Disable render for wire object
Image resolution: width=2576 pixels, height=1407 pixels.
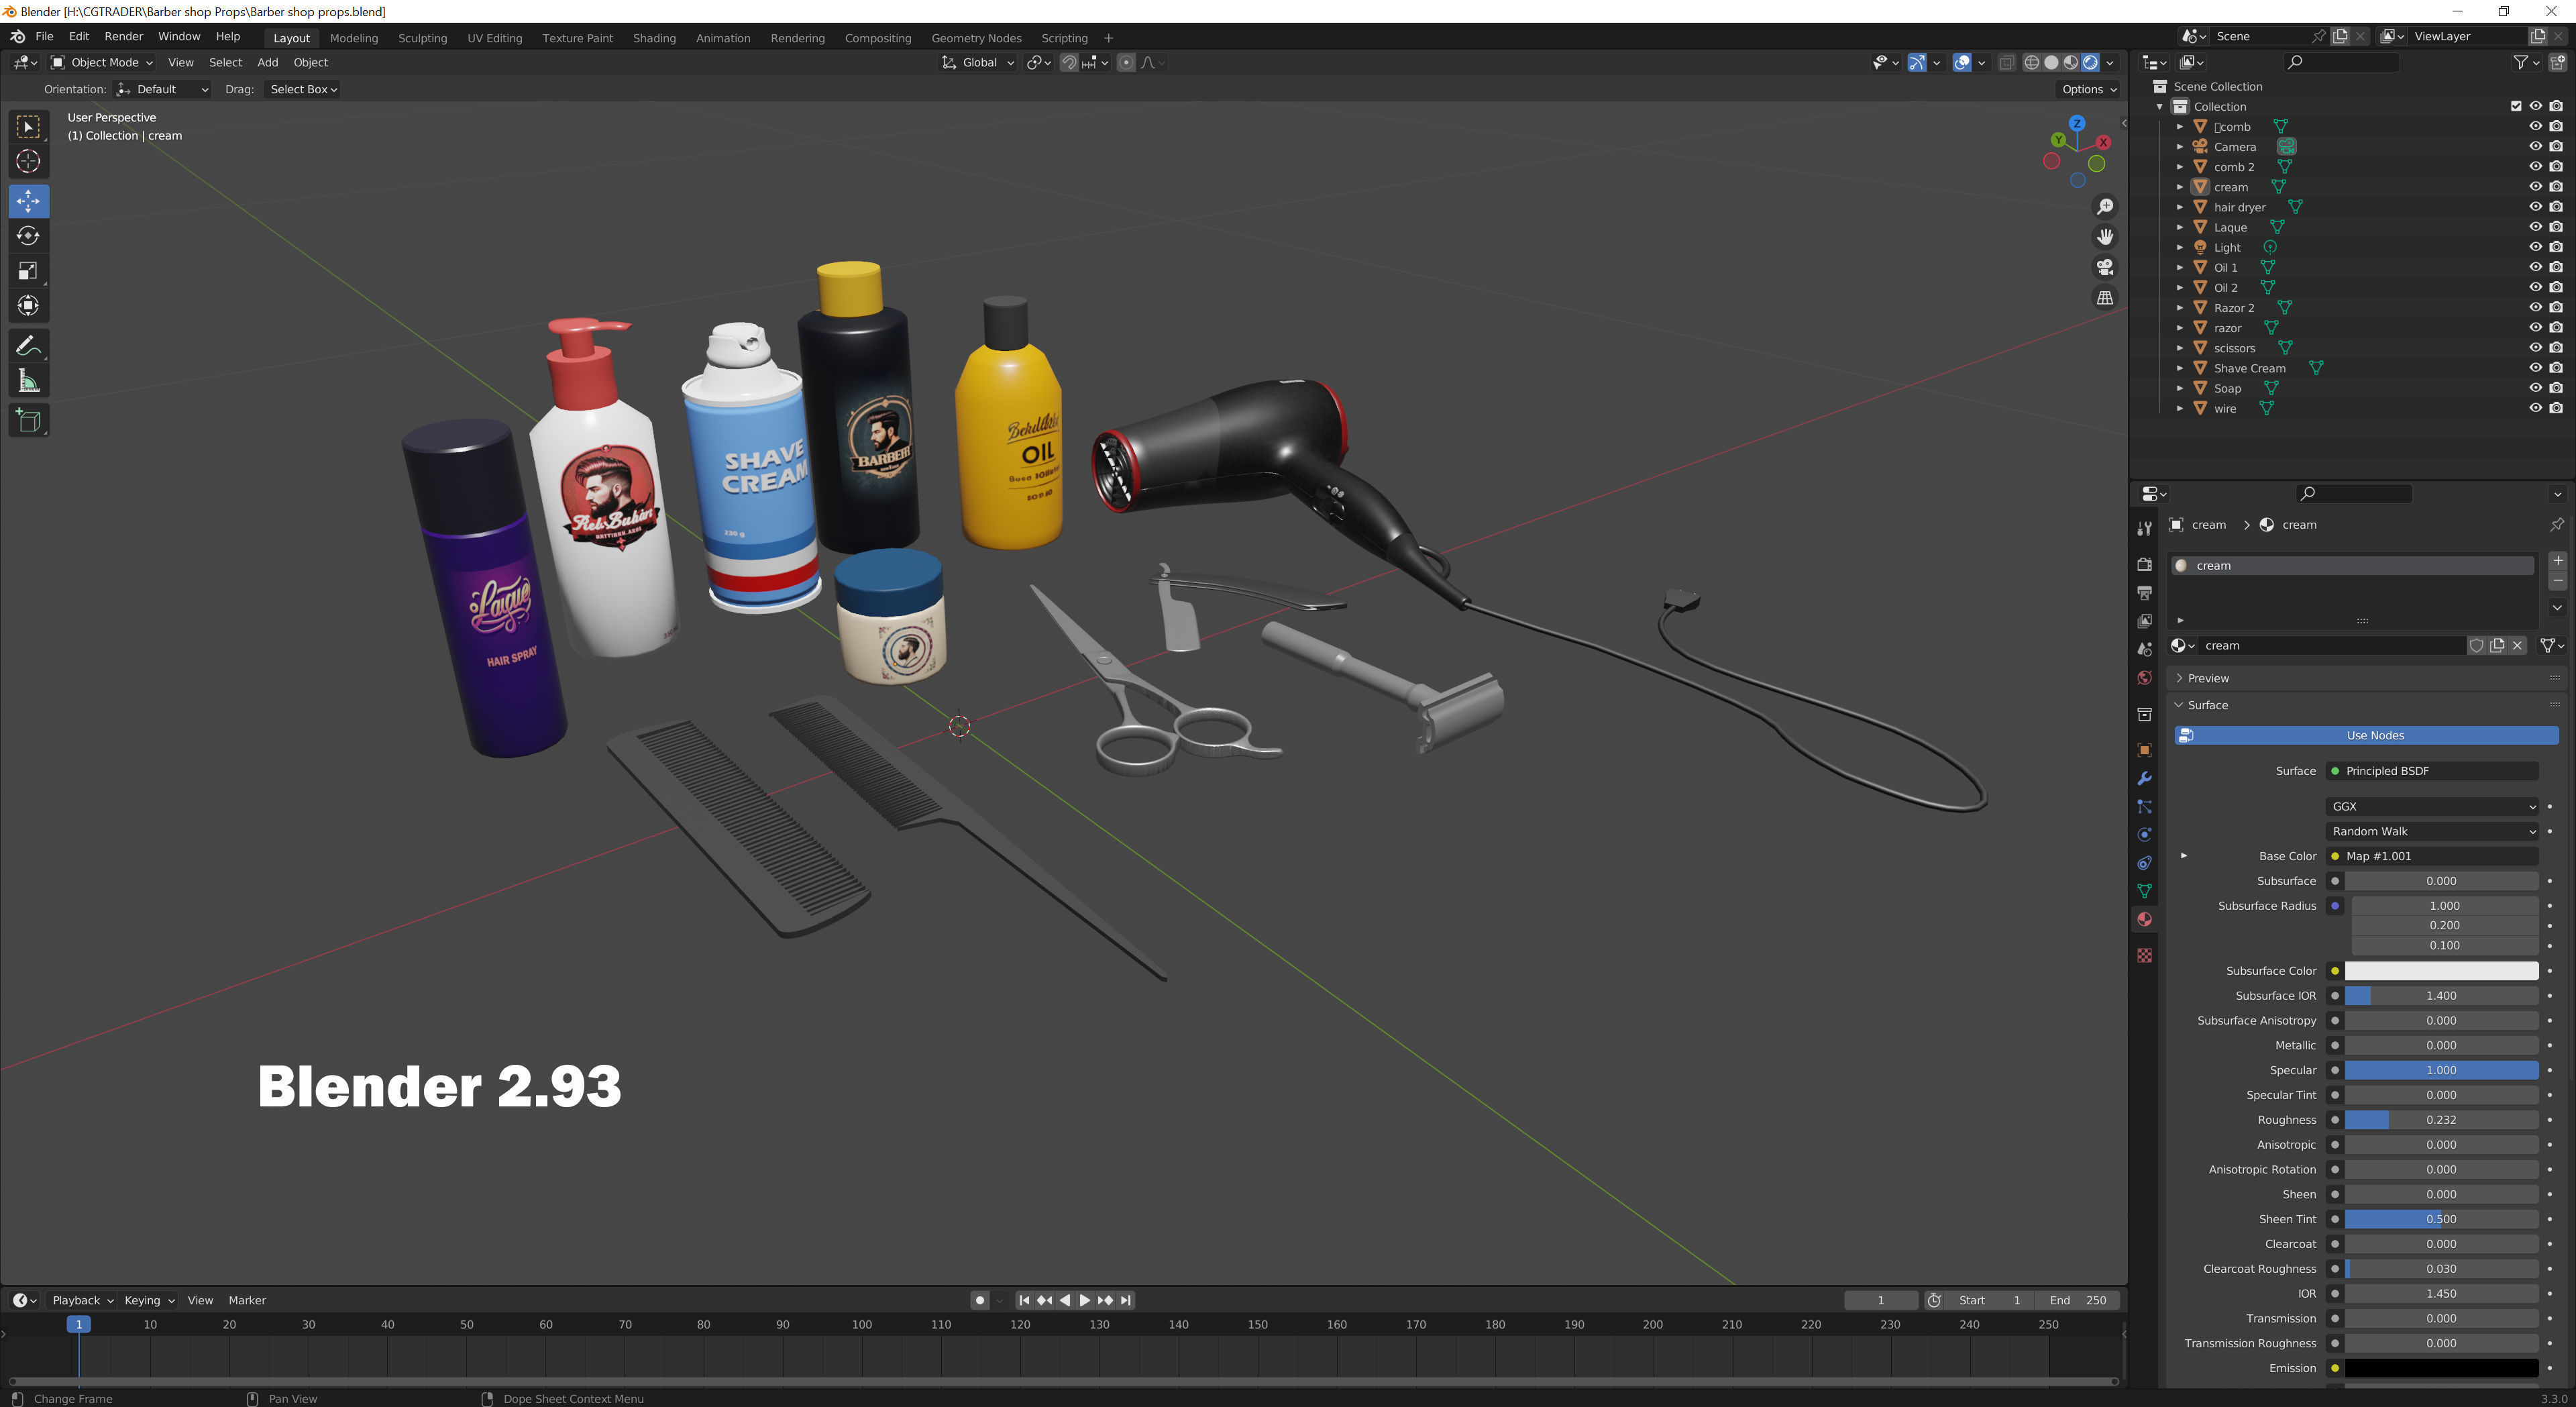[2556, 408]
